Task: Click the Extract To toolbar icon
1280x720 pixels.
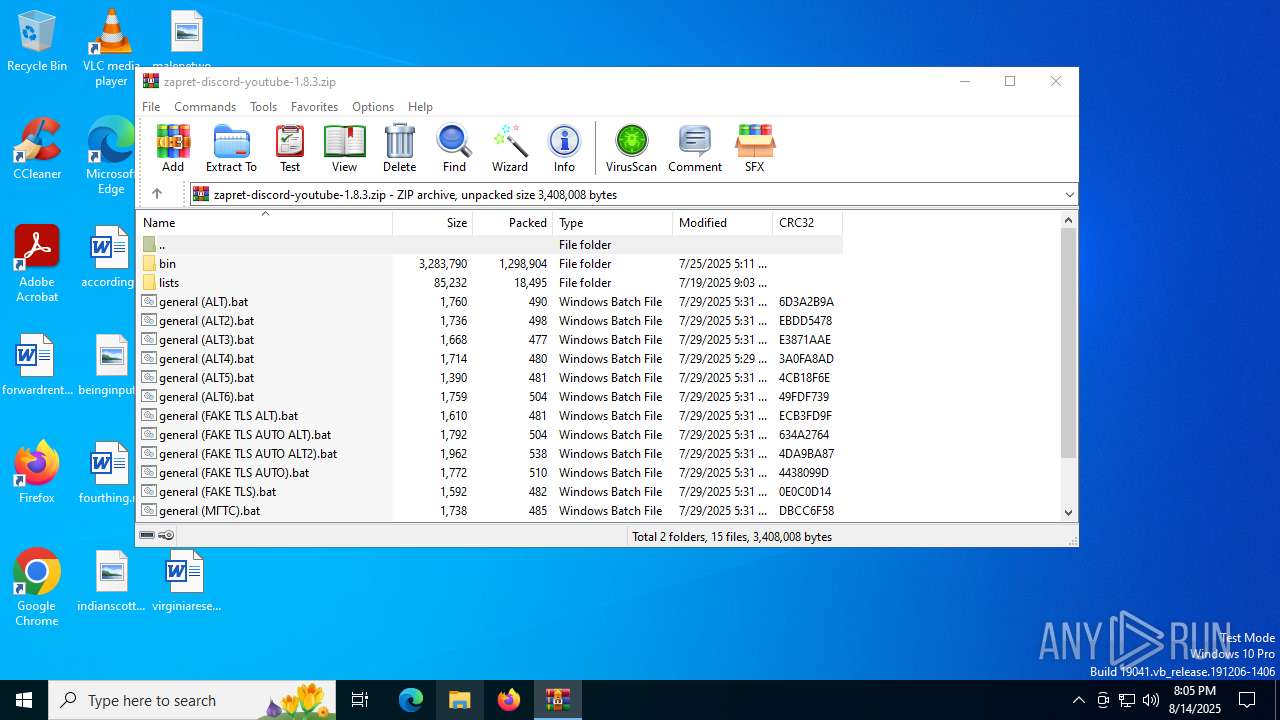Action: (231, 148)
